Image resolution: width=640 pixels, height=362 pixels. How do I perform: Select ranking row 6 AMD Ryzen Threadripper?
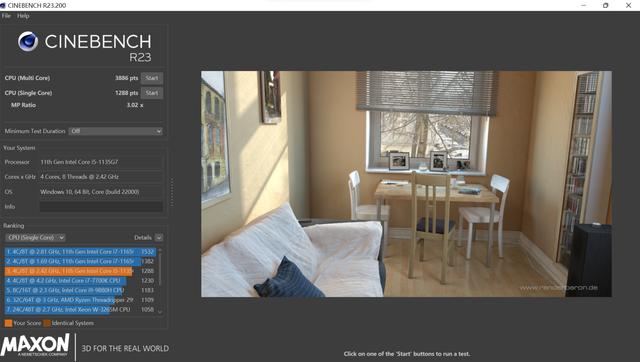[80, 300]
